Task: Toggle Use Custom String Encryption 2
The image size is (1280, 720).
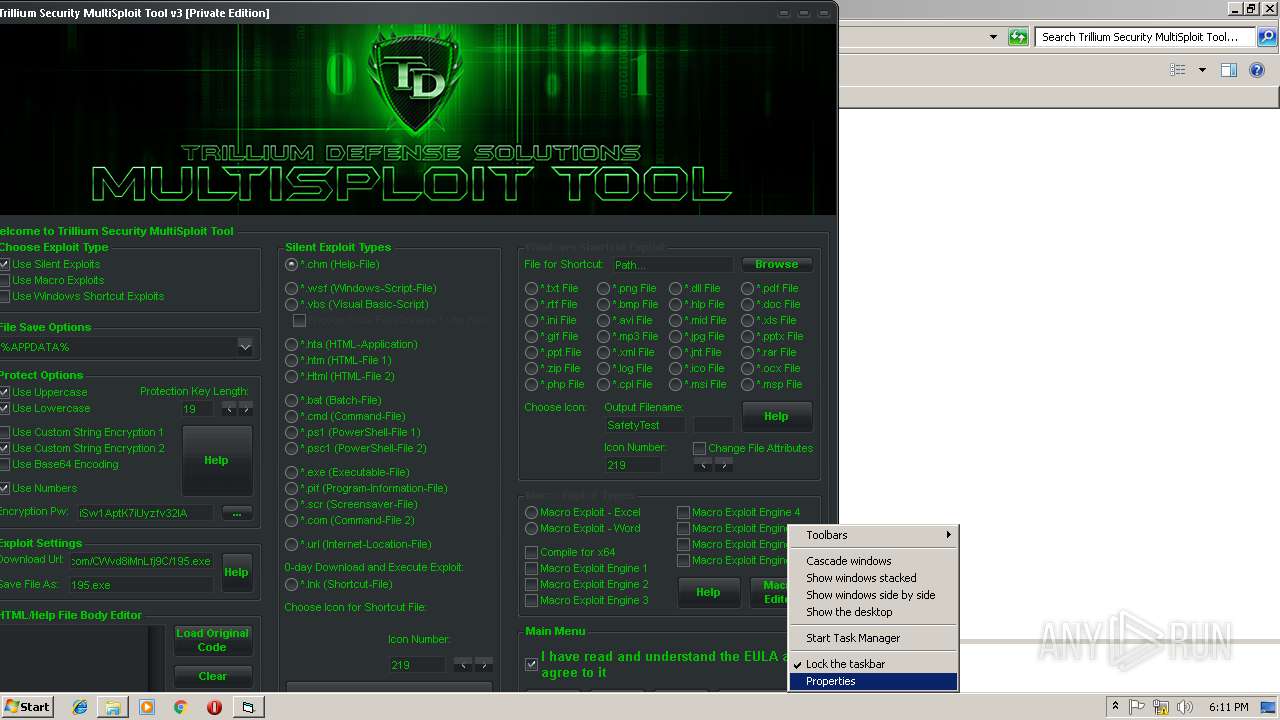Action: pyautogui.click(x=4, y=448)
